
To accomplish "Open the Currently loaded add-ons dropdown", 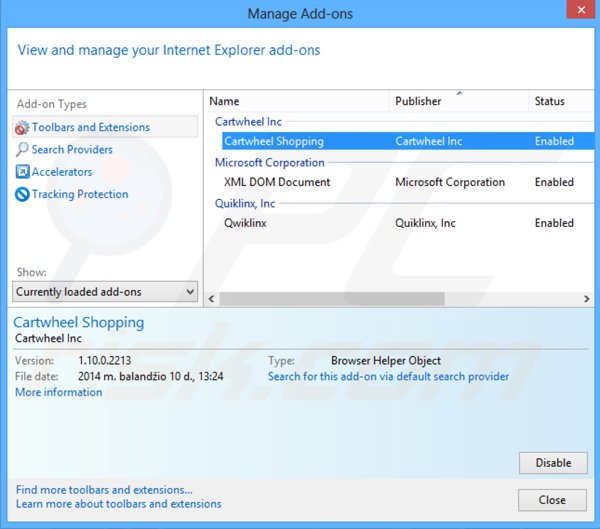I will tap(105, 292).
